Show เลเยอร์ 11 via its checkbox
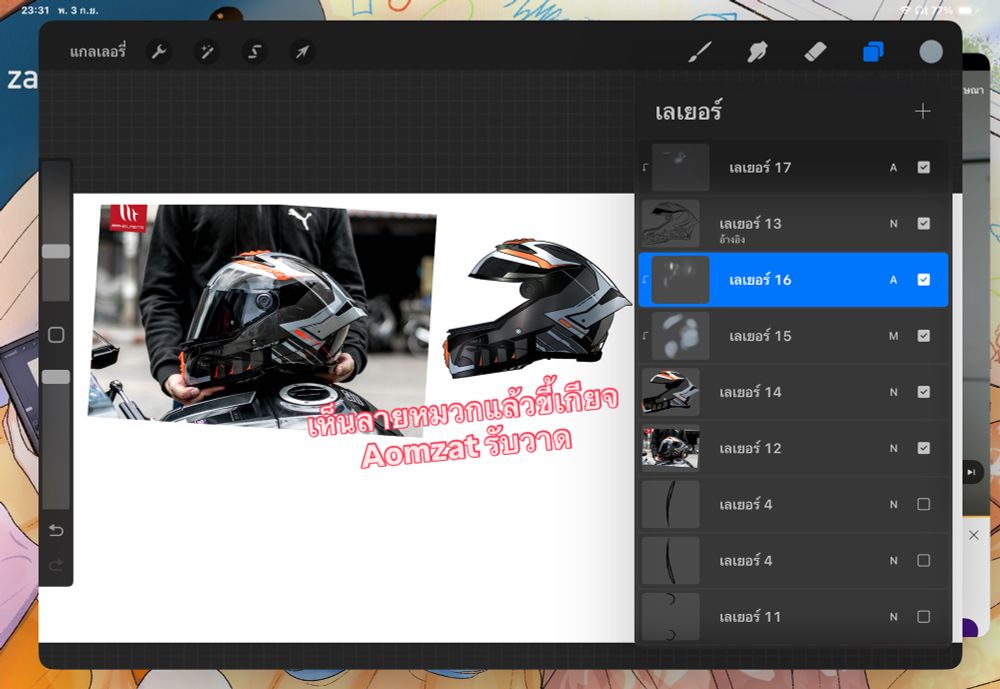The height and width of the screenshot is (689, 1000). [923, 616]
